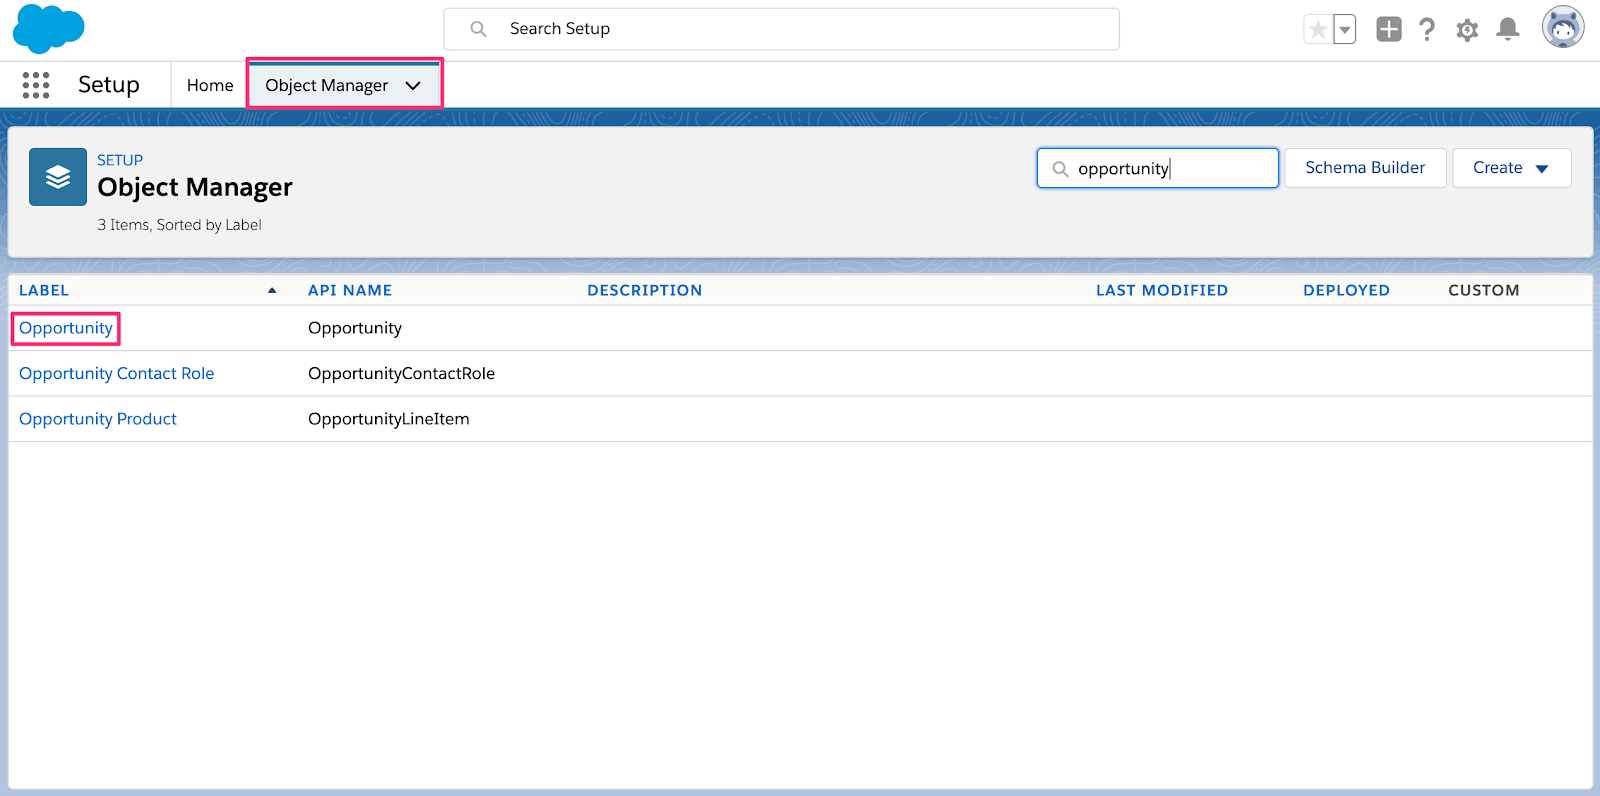The width and height of the screenshot is (1600, 796).
Task: Open the Create dropdown button
Action: click(x=1511, y=168)
